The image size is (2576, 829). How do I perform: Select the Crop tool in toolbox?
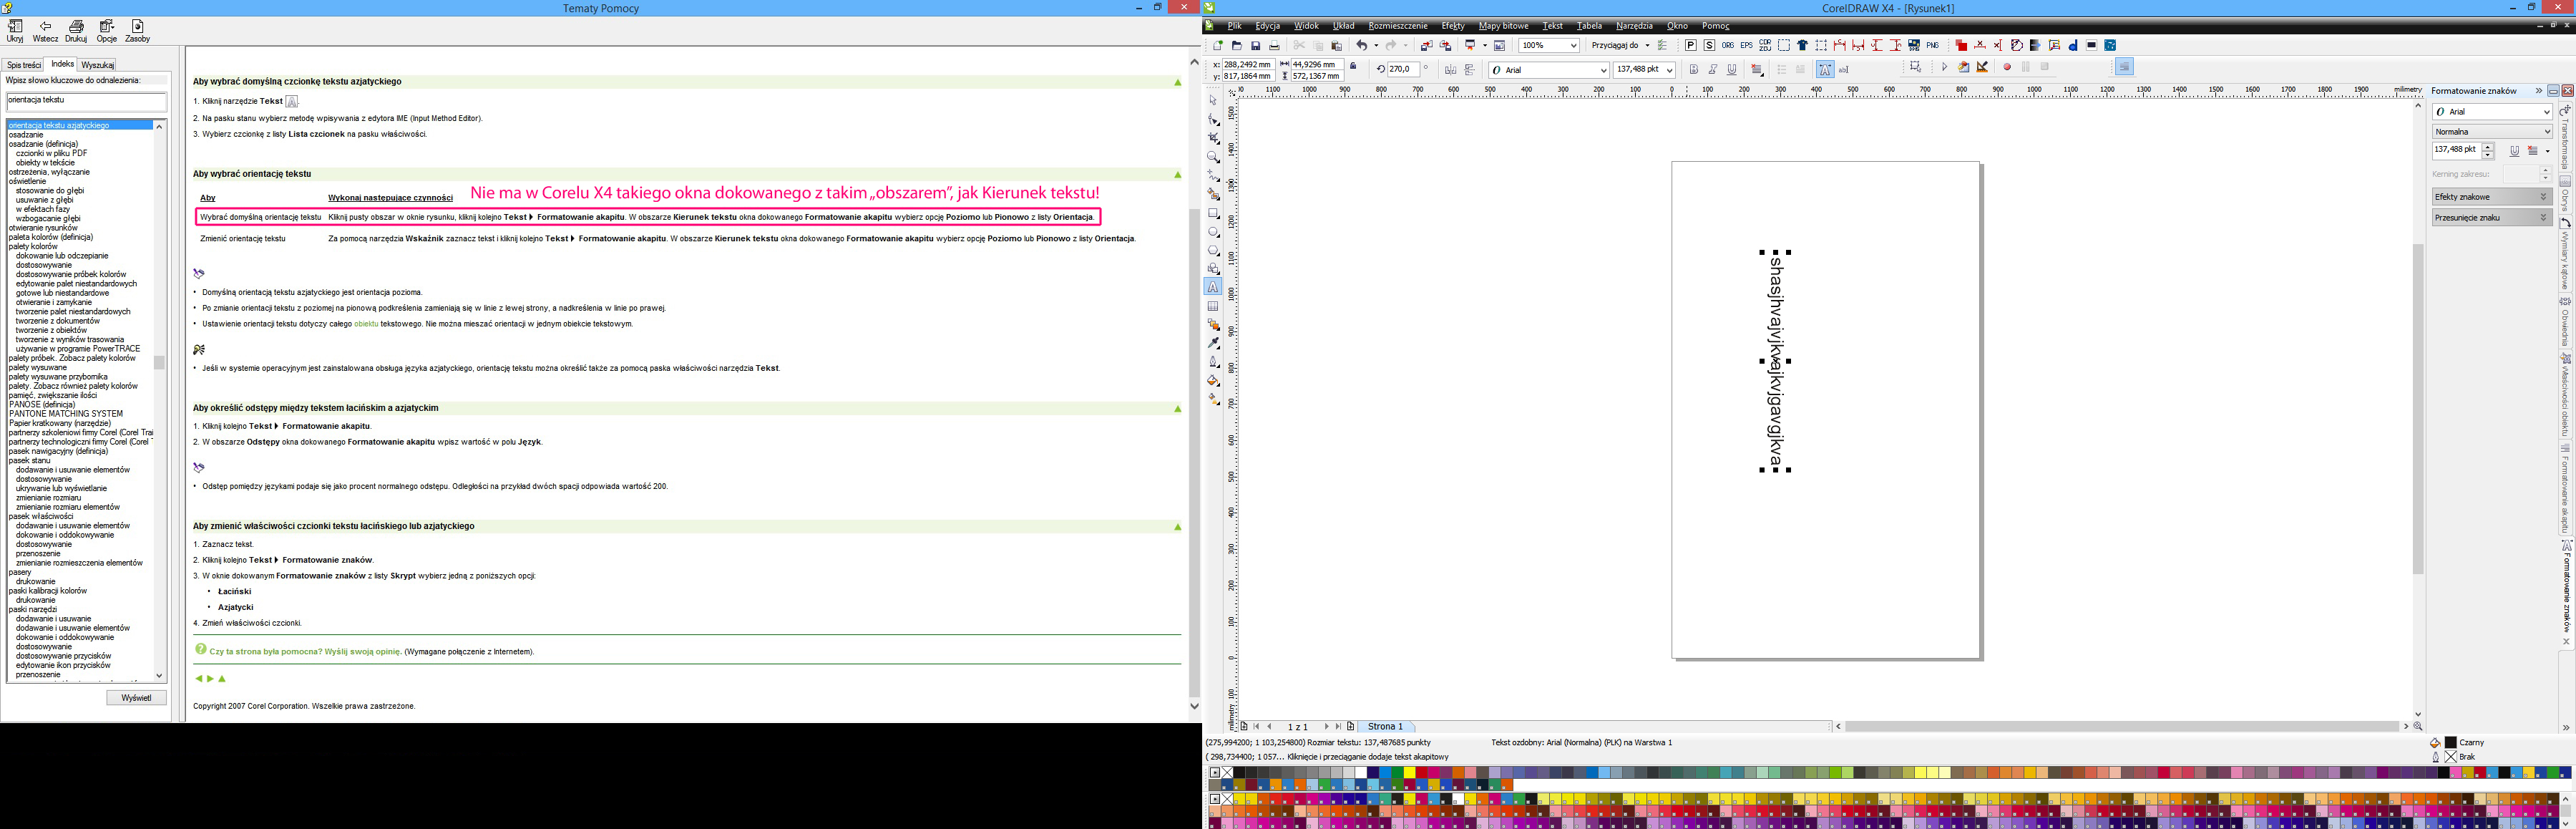(x=1213, y=138)
